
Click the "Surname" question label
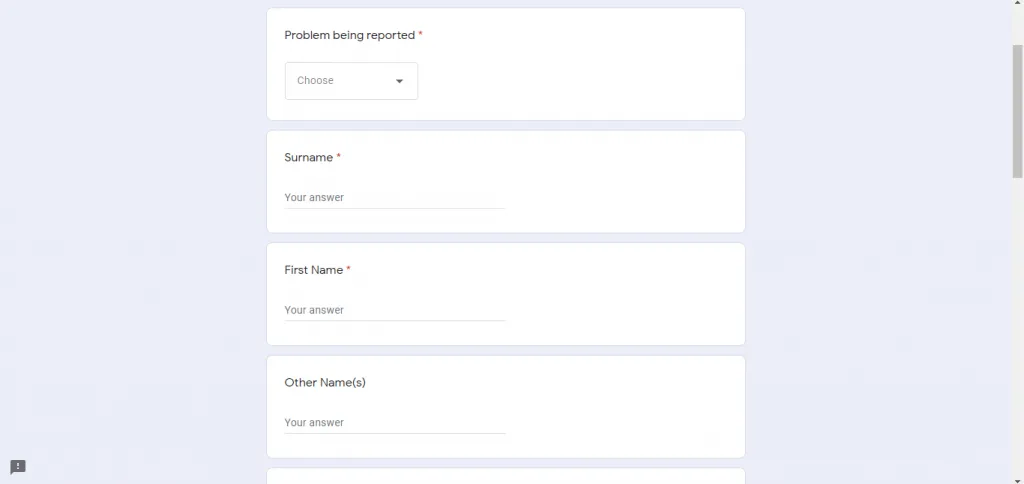point(308,157)
